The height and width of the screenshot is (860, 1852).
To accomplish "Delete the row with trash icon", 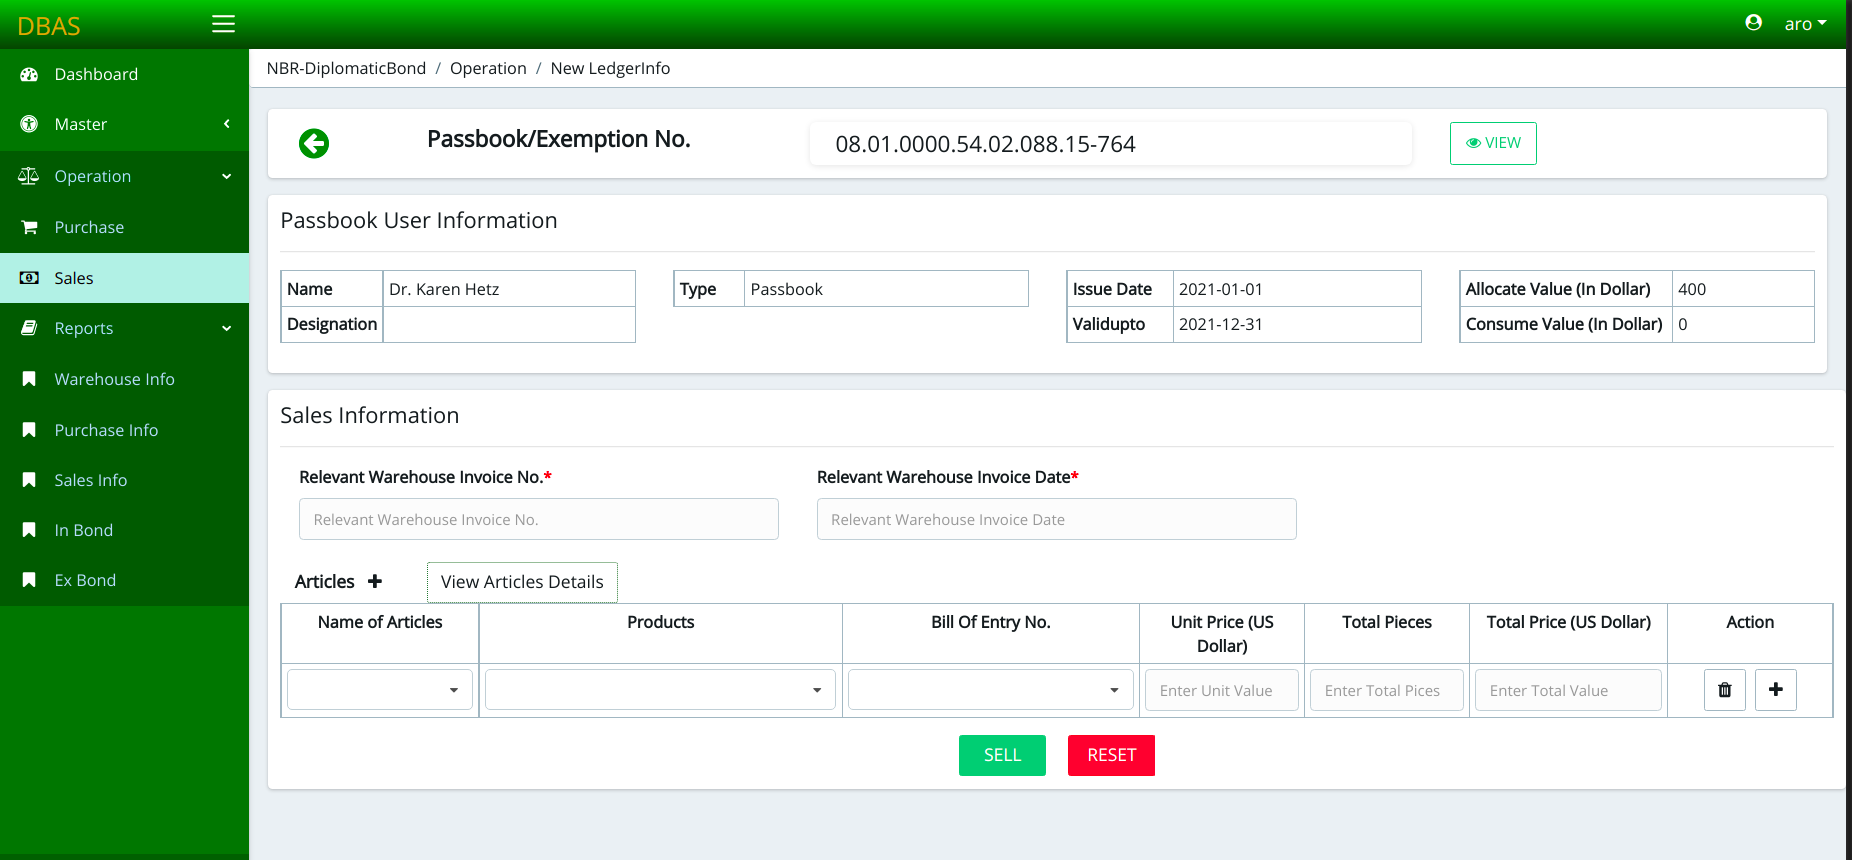I will 1725,690.
